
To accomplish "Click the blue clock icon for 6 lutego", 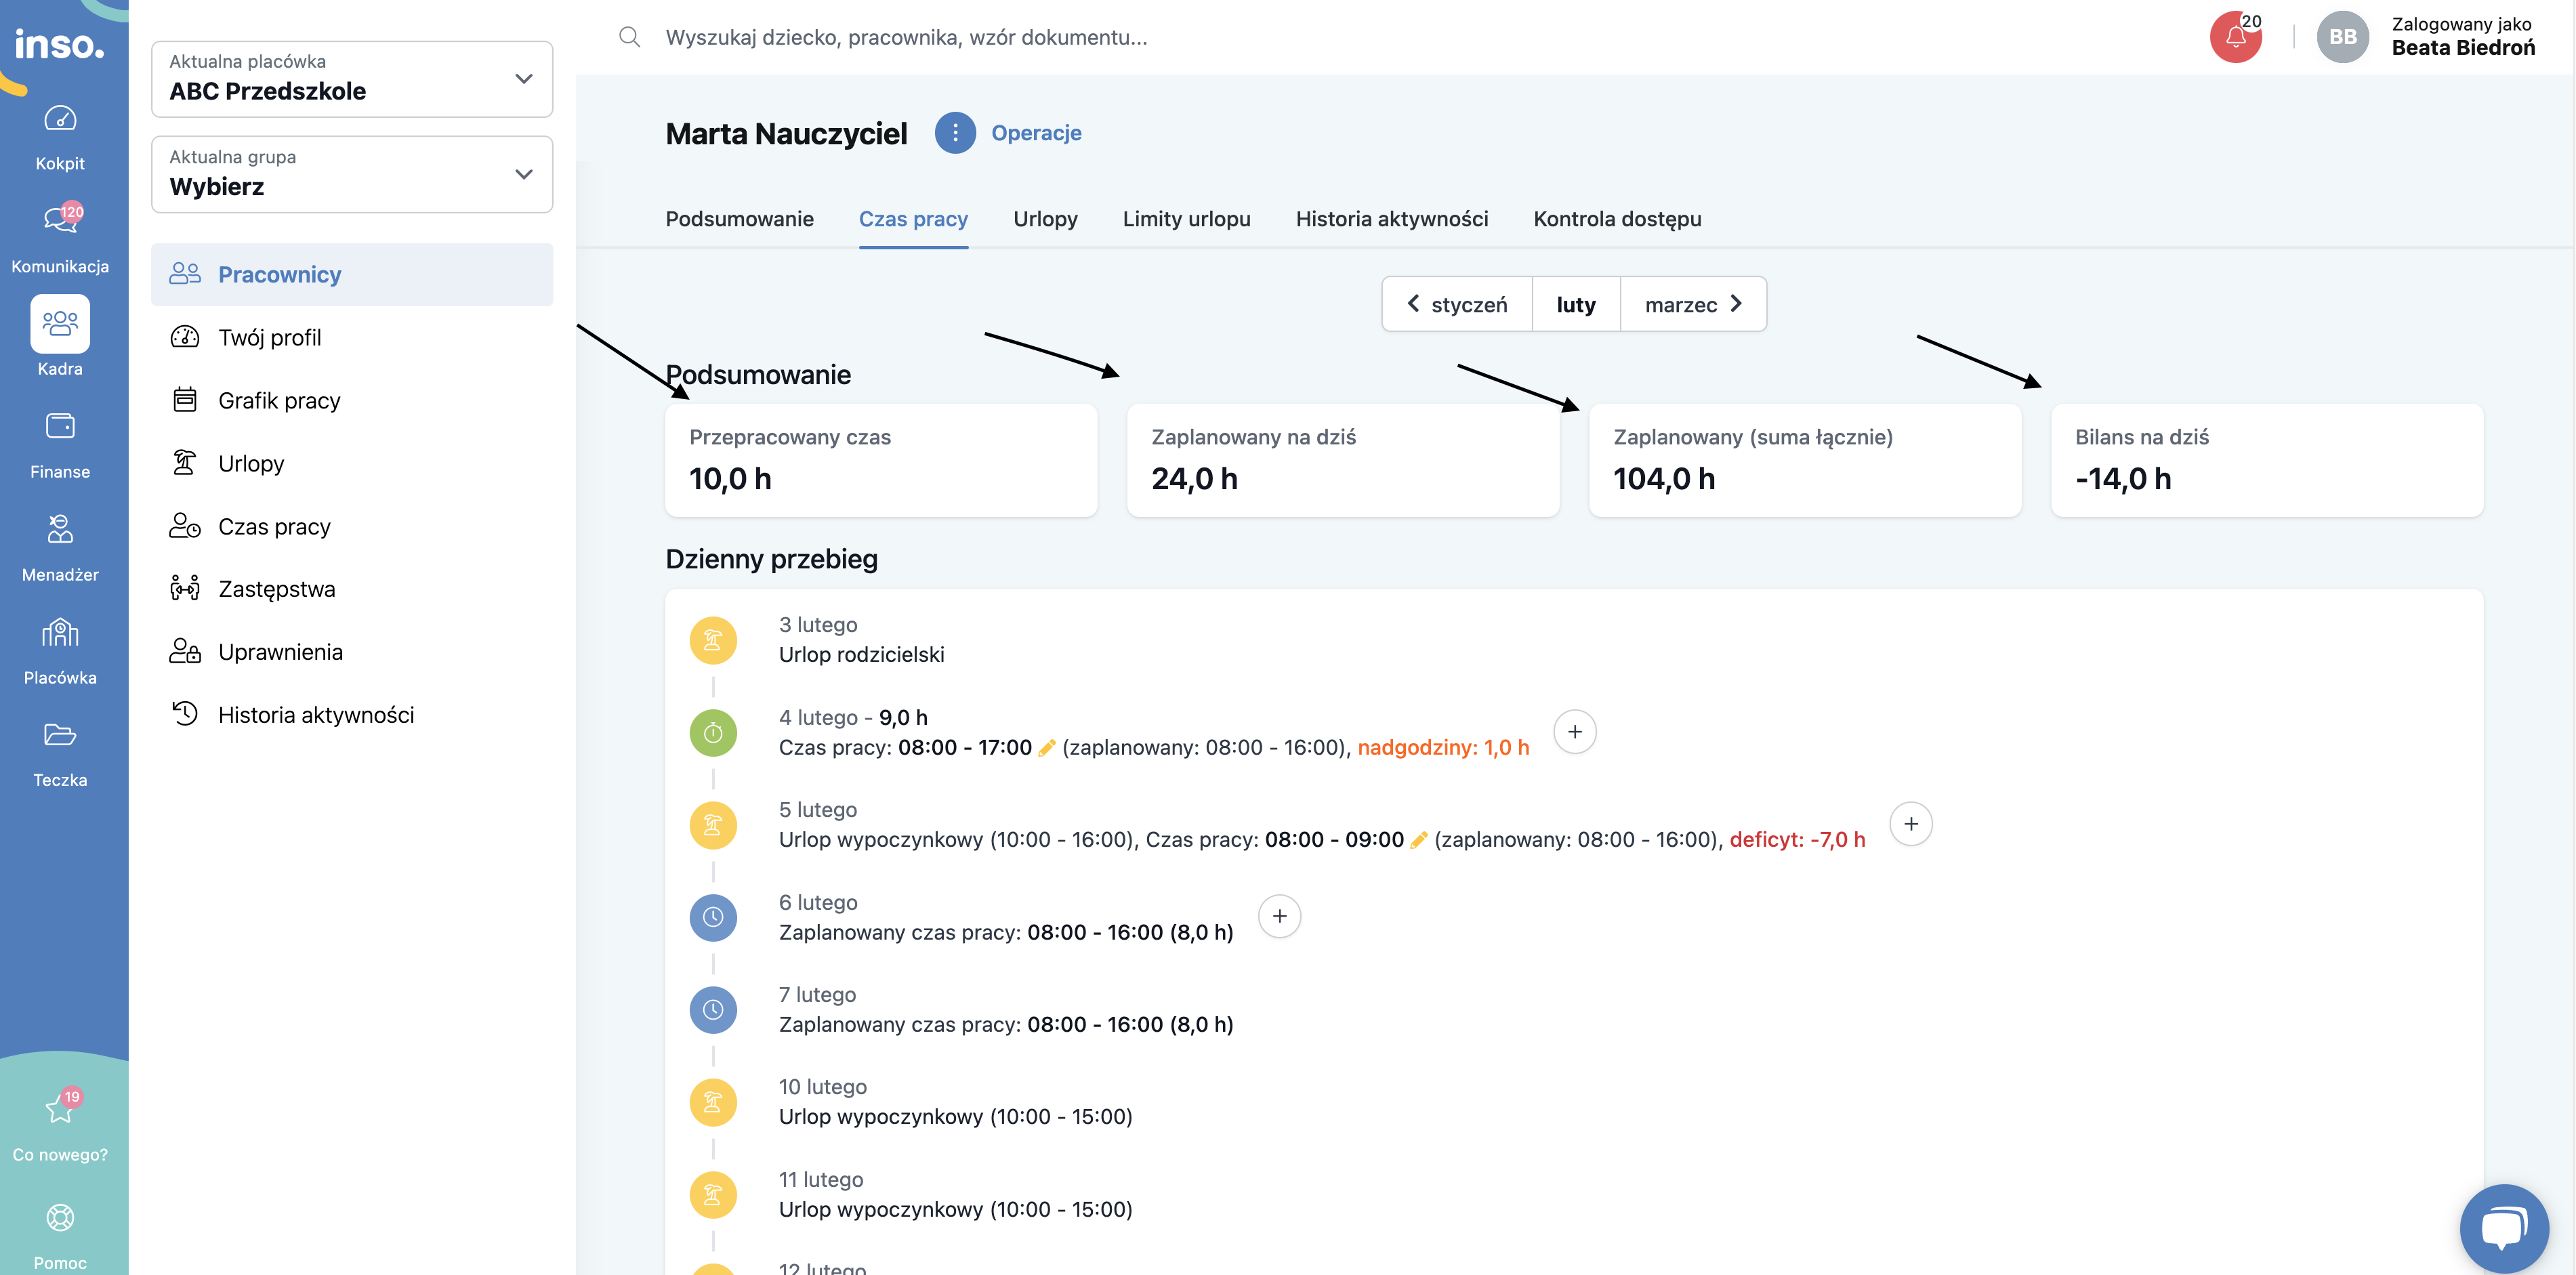I will [713, 917].
